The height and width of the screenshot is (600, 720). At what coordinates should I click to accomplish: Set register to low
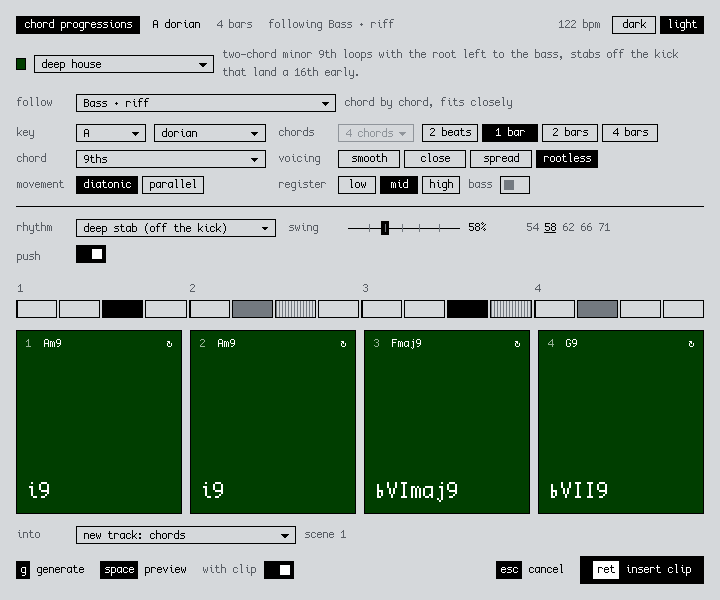click(357, 185)
